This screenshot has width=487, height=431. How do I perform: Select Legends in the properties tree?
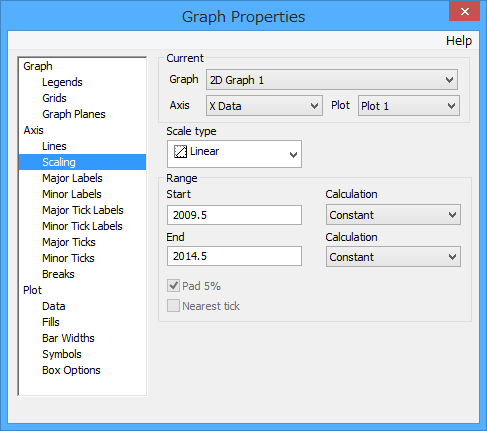pyautogui.click(x=62, y=82)
